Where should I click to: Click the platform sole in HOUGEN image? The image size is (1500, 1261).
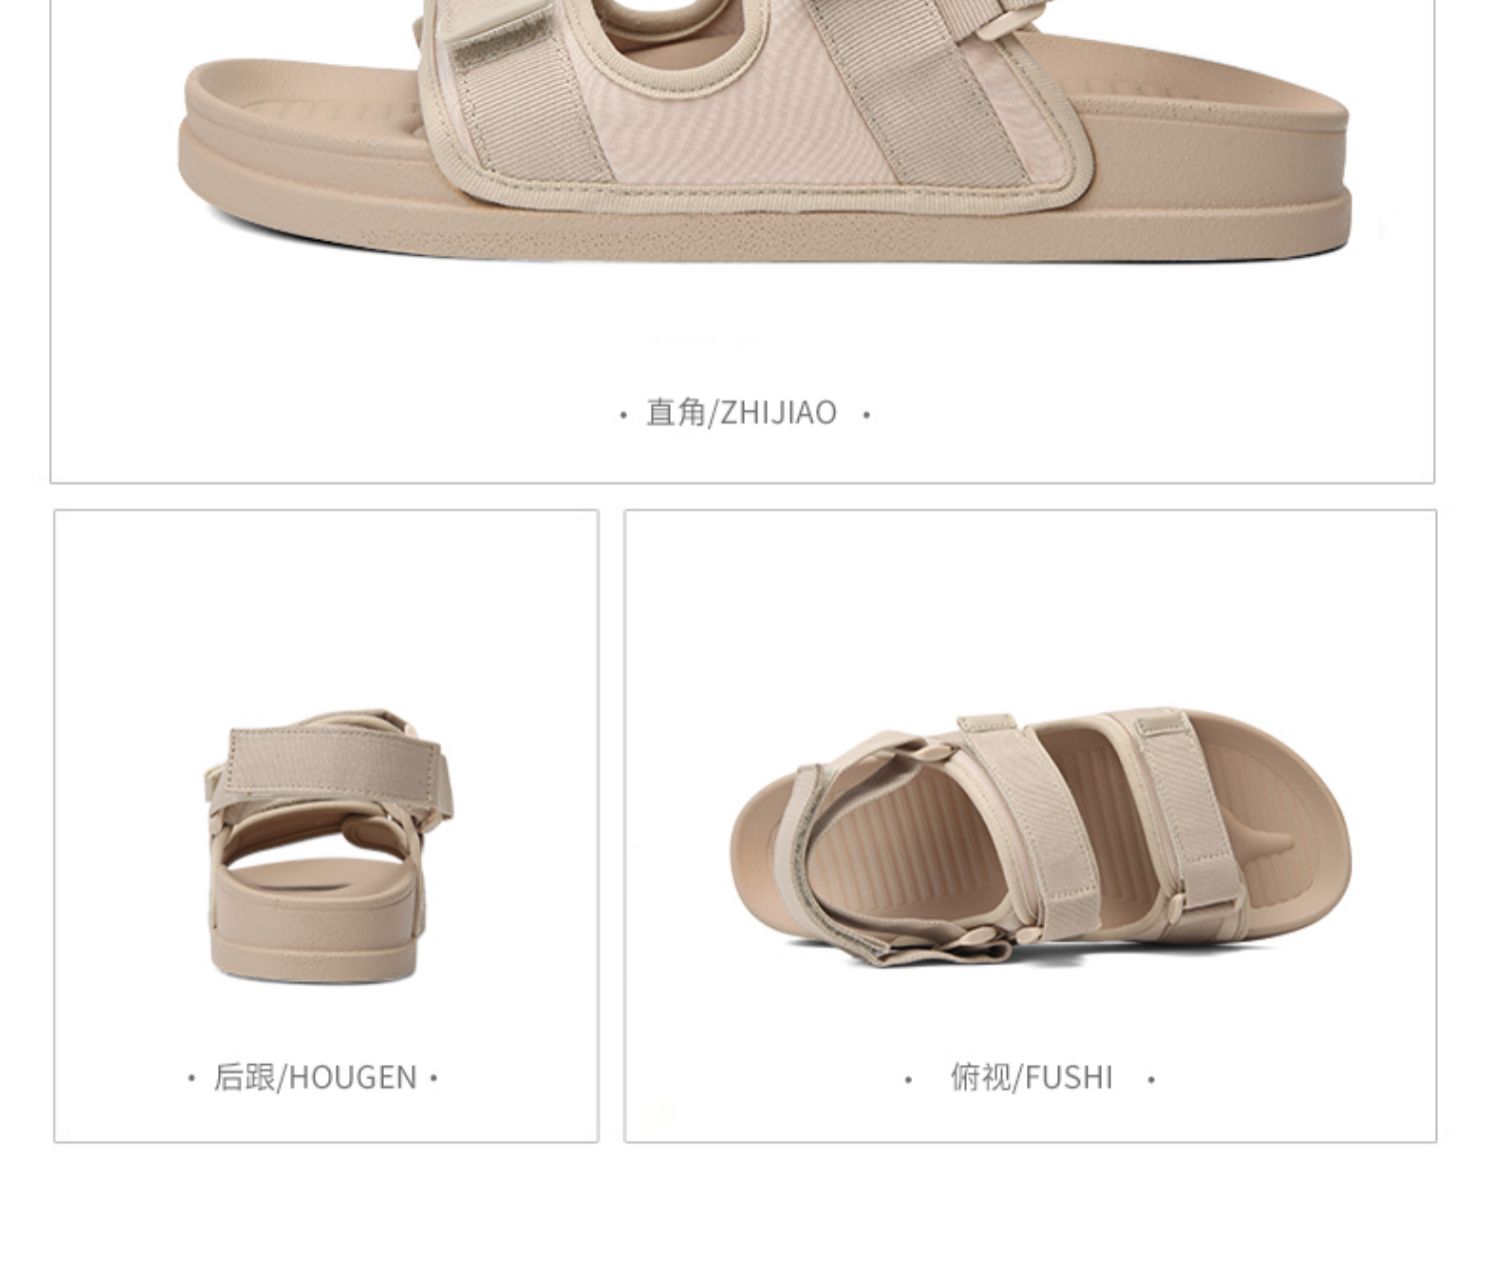pos(311,930)
